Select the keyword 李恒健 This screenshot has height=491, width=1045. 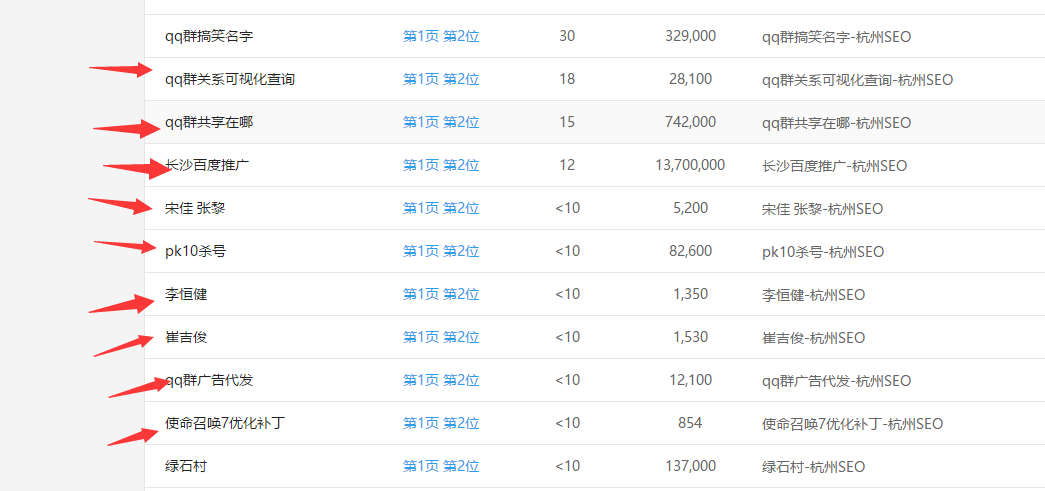click(186, 295)
